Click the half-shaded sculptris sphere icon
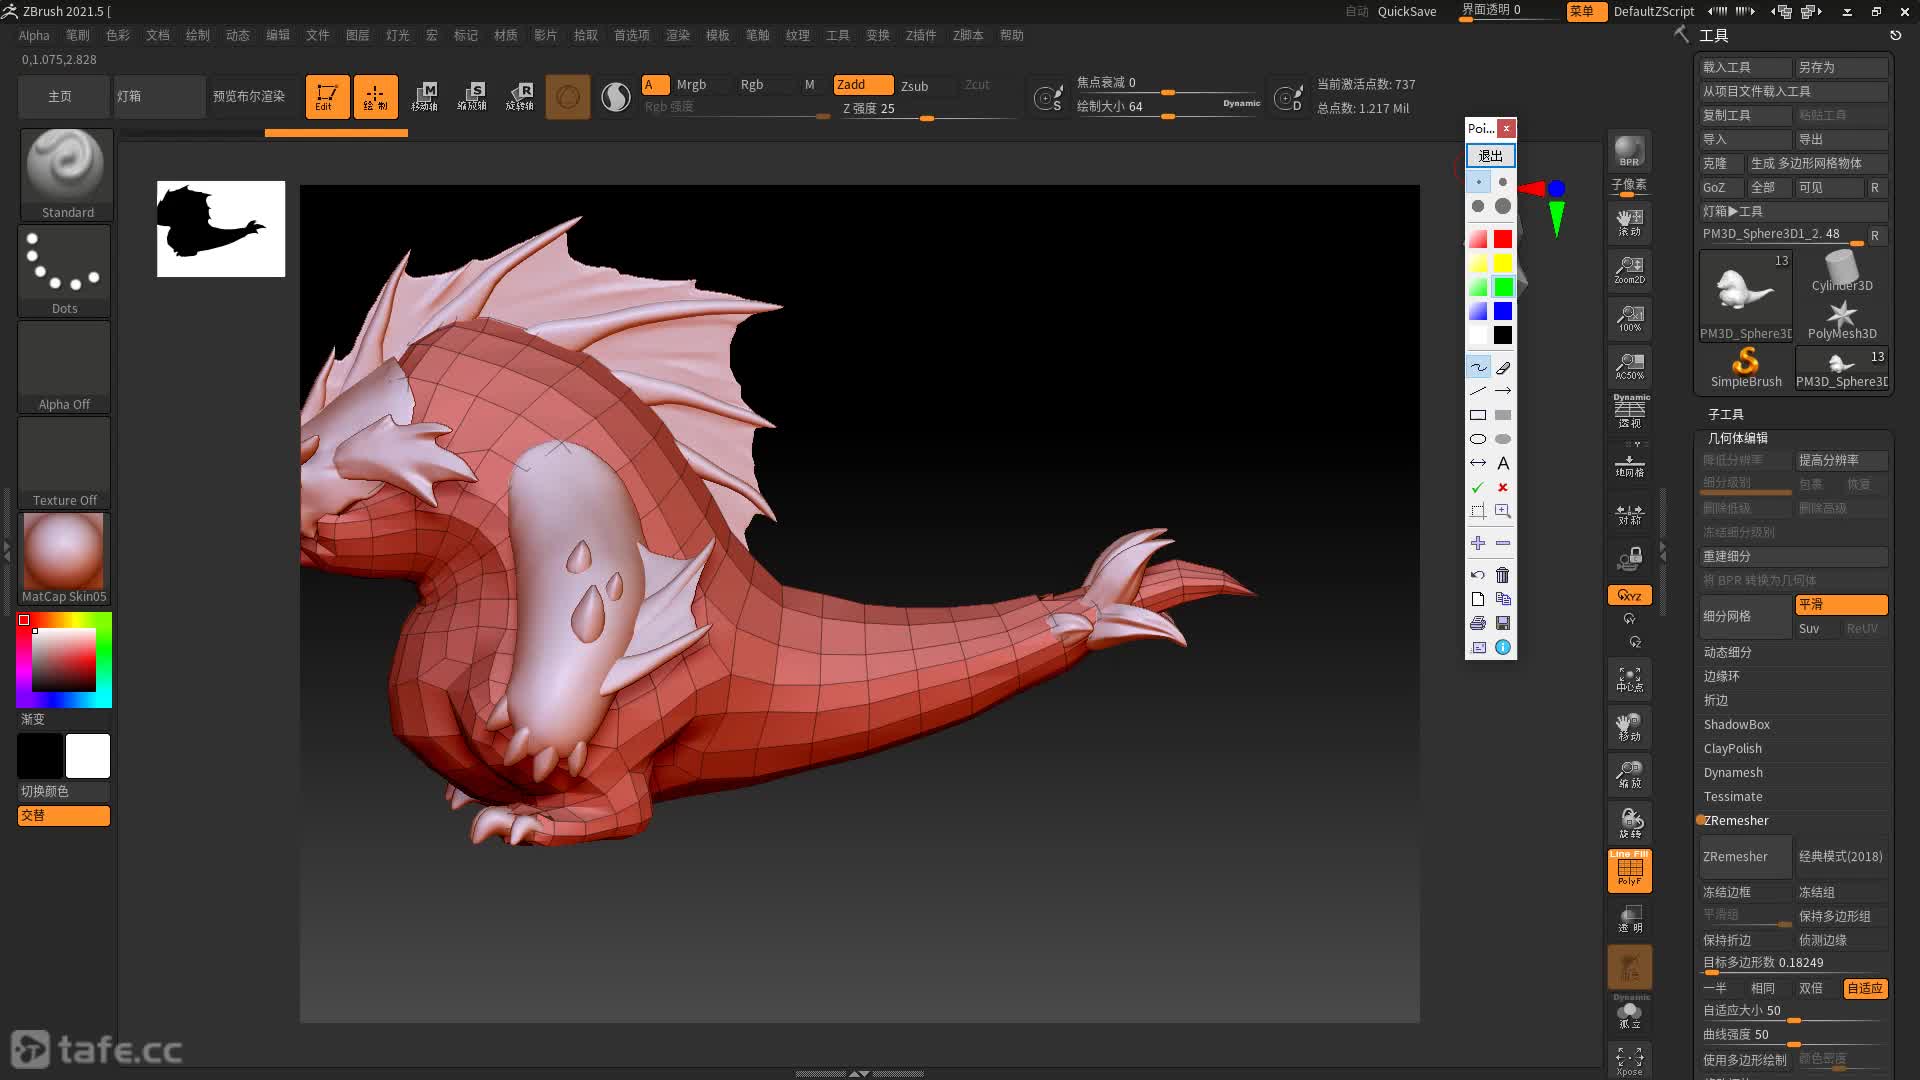Screen dimensions: 1920x1080 pyautogui.click(x=616, y=97)
